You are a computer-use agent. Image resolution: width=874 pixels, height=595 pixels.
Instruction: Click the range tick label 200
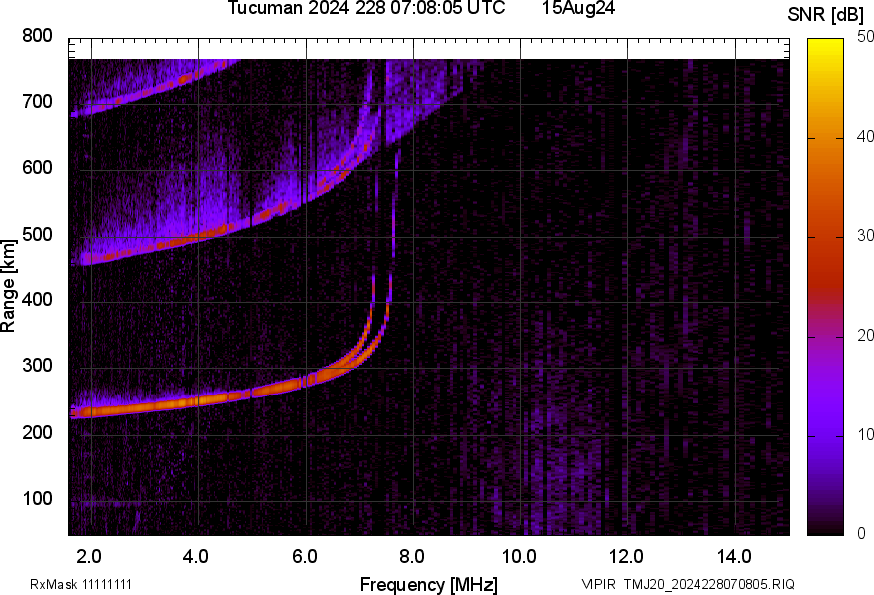tap(37, 432)
